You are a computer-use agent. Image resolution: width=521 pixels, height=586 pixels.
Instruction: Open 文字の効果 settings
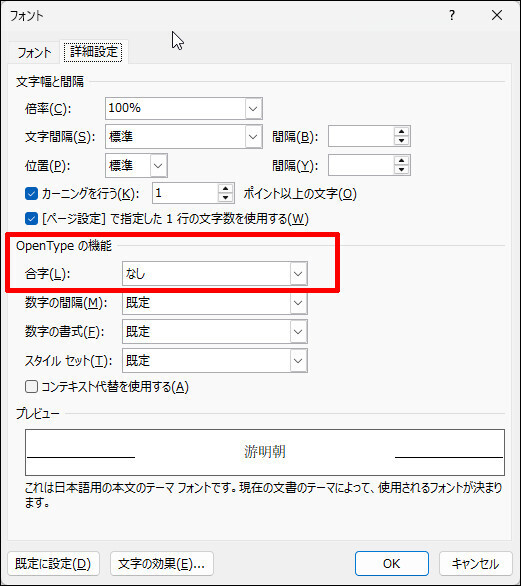[161, 564]
